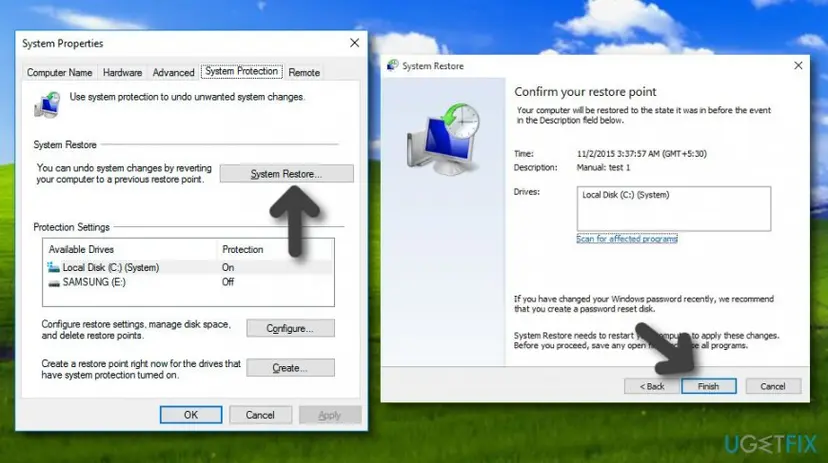Click the Off protection status for SAMSUNG
The image size is (828, 463).
pyautogui.click(x=228, y=282)
